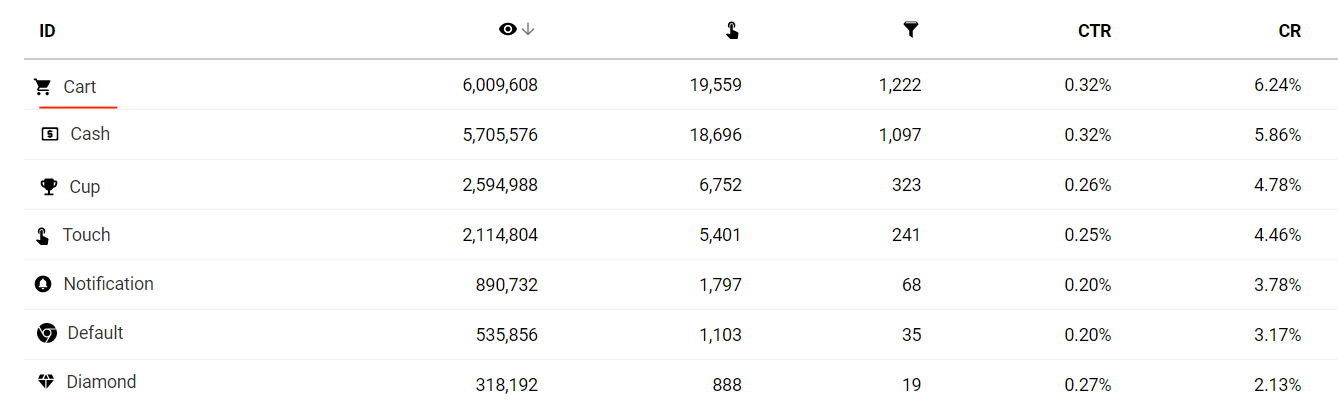Click Cart impressions value 6,009,608
Image resolution: width=1338 pixels, height=409 pixels.
point(500,86)
